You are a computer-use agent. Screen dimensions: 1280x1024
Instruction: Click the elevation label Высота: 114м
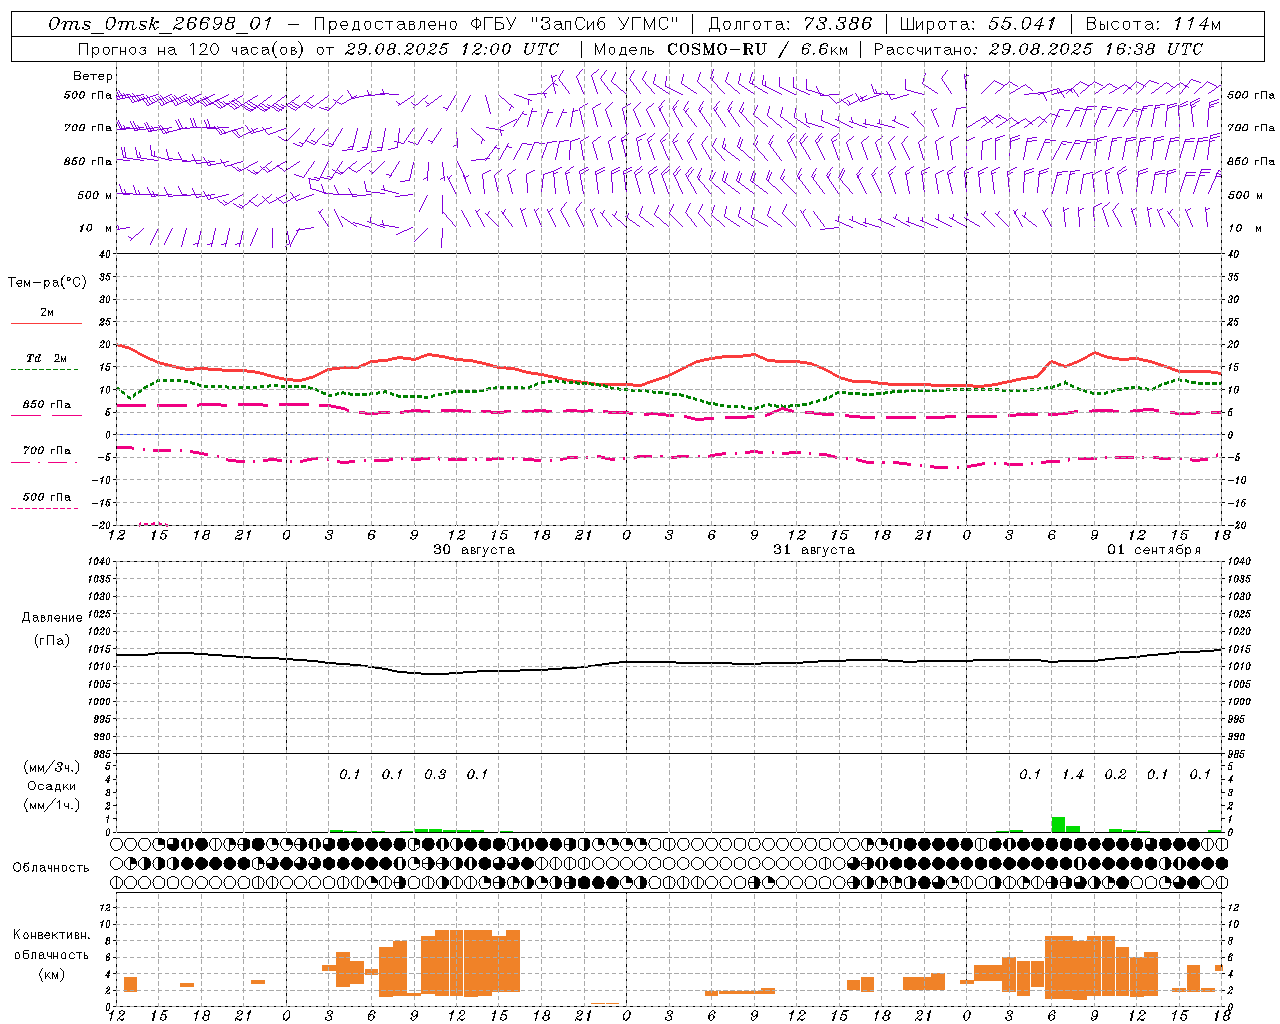tap(1153, 24)
